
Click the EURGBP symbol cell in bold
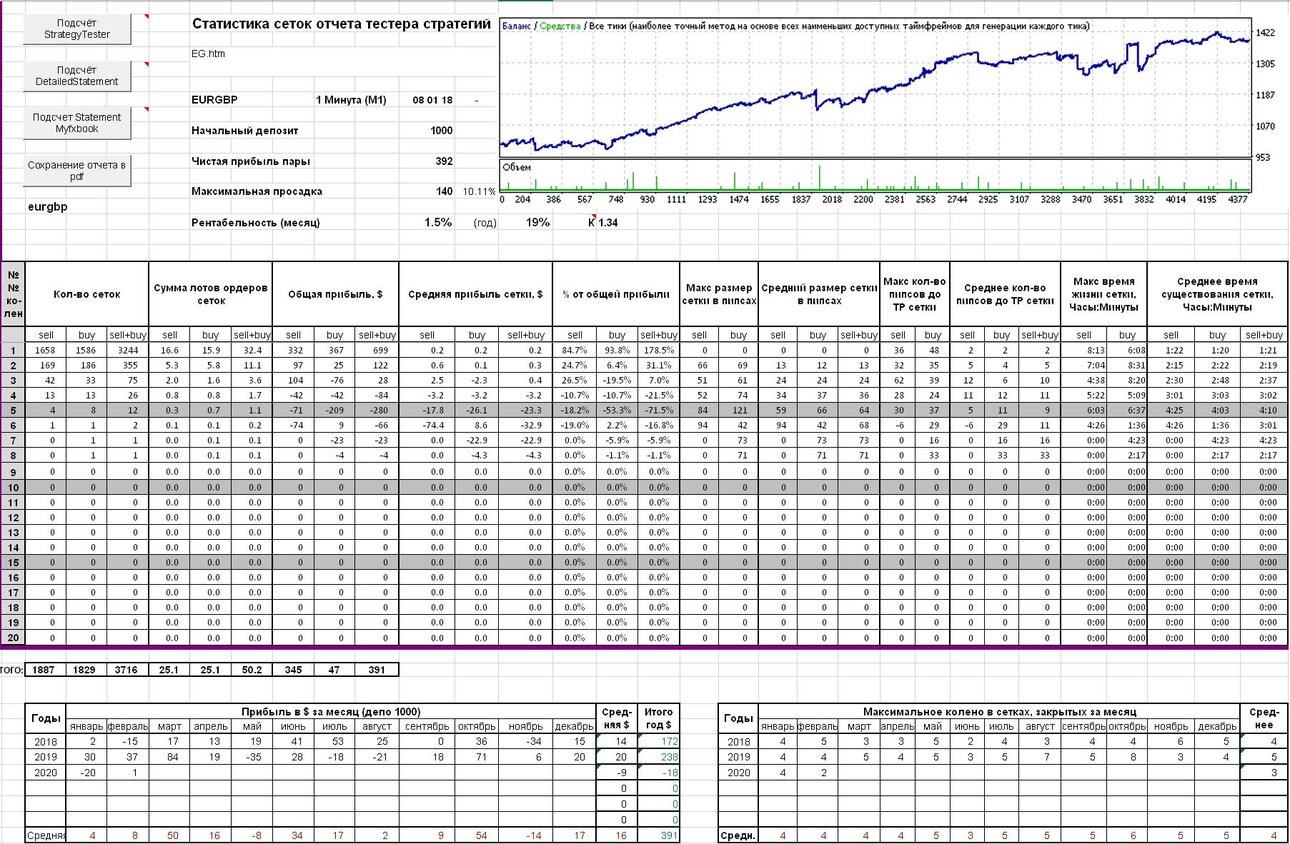(x=215, y=100)
